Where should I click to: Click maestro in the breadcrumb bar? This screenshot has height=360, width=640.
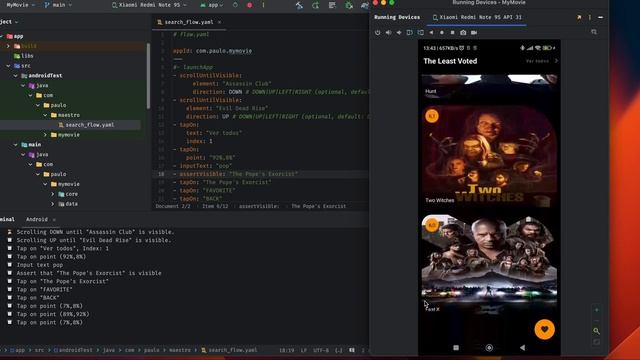click(180, 350)
